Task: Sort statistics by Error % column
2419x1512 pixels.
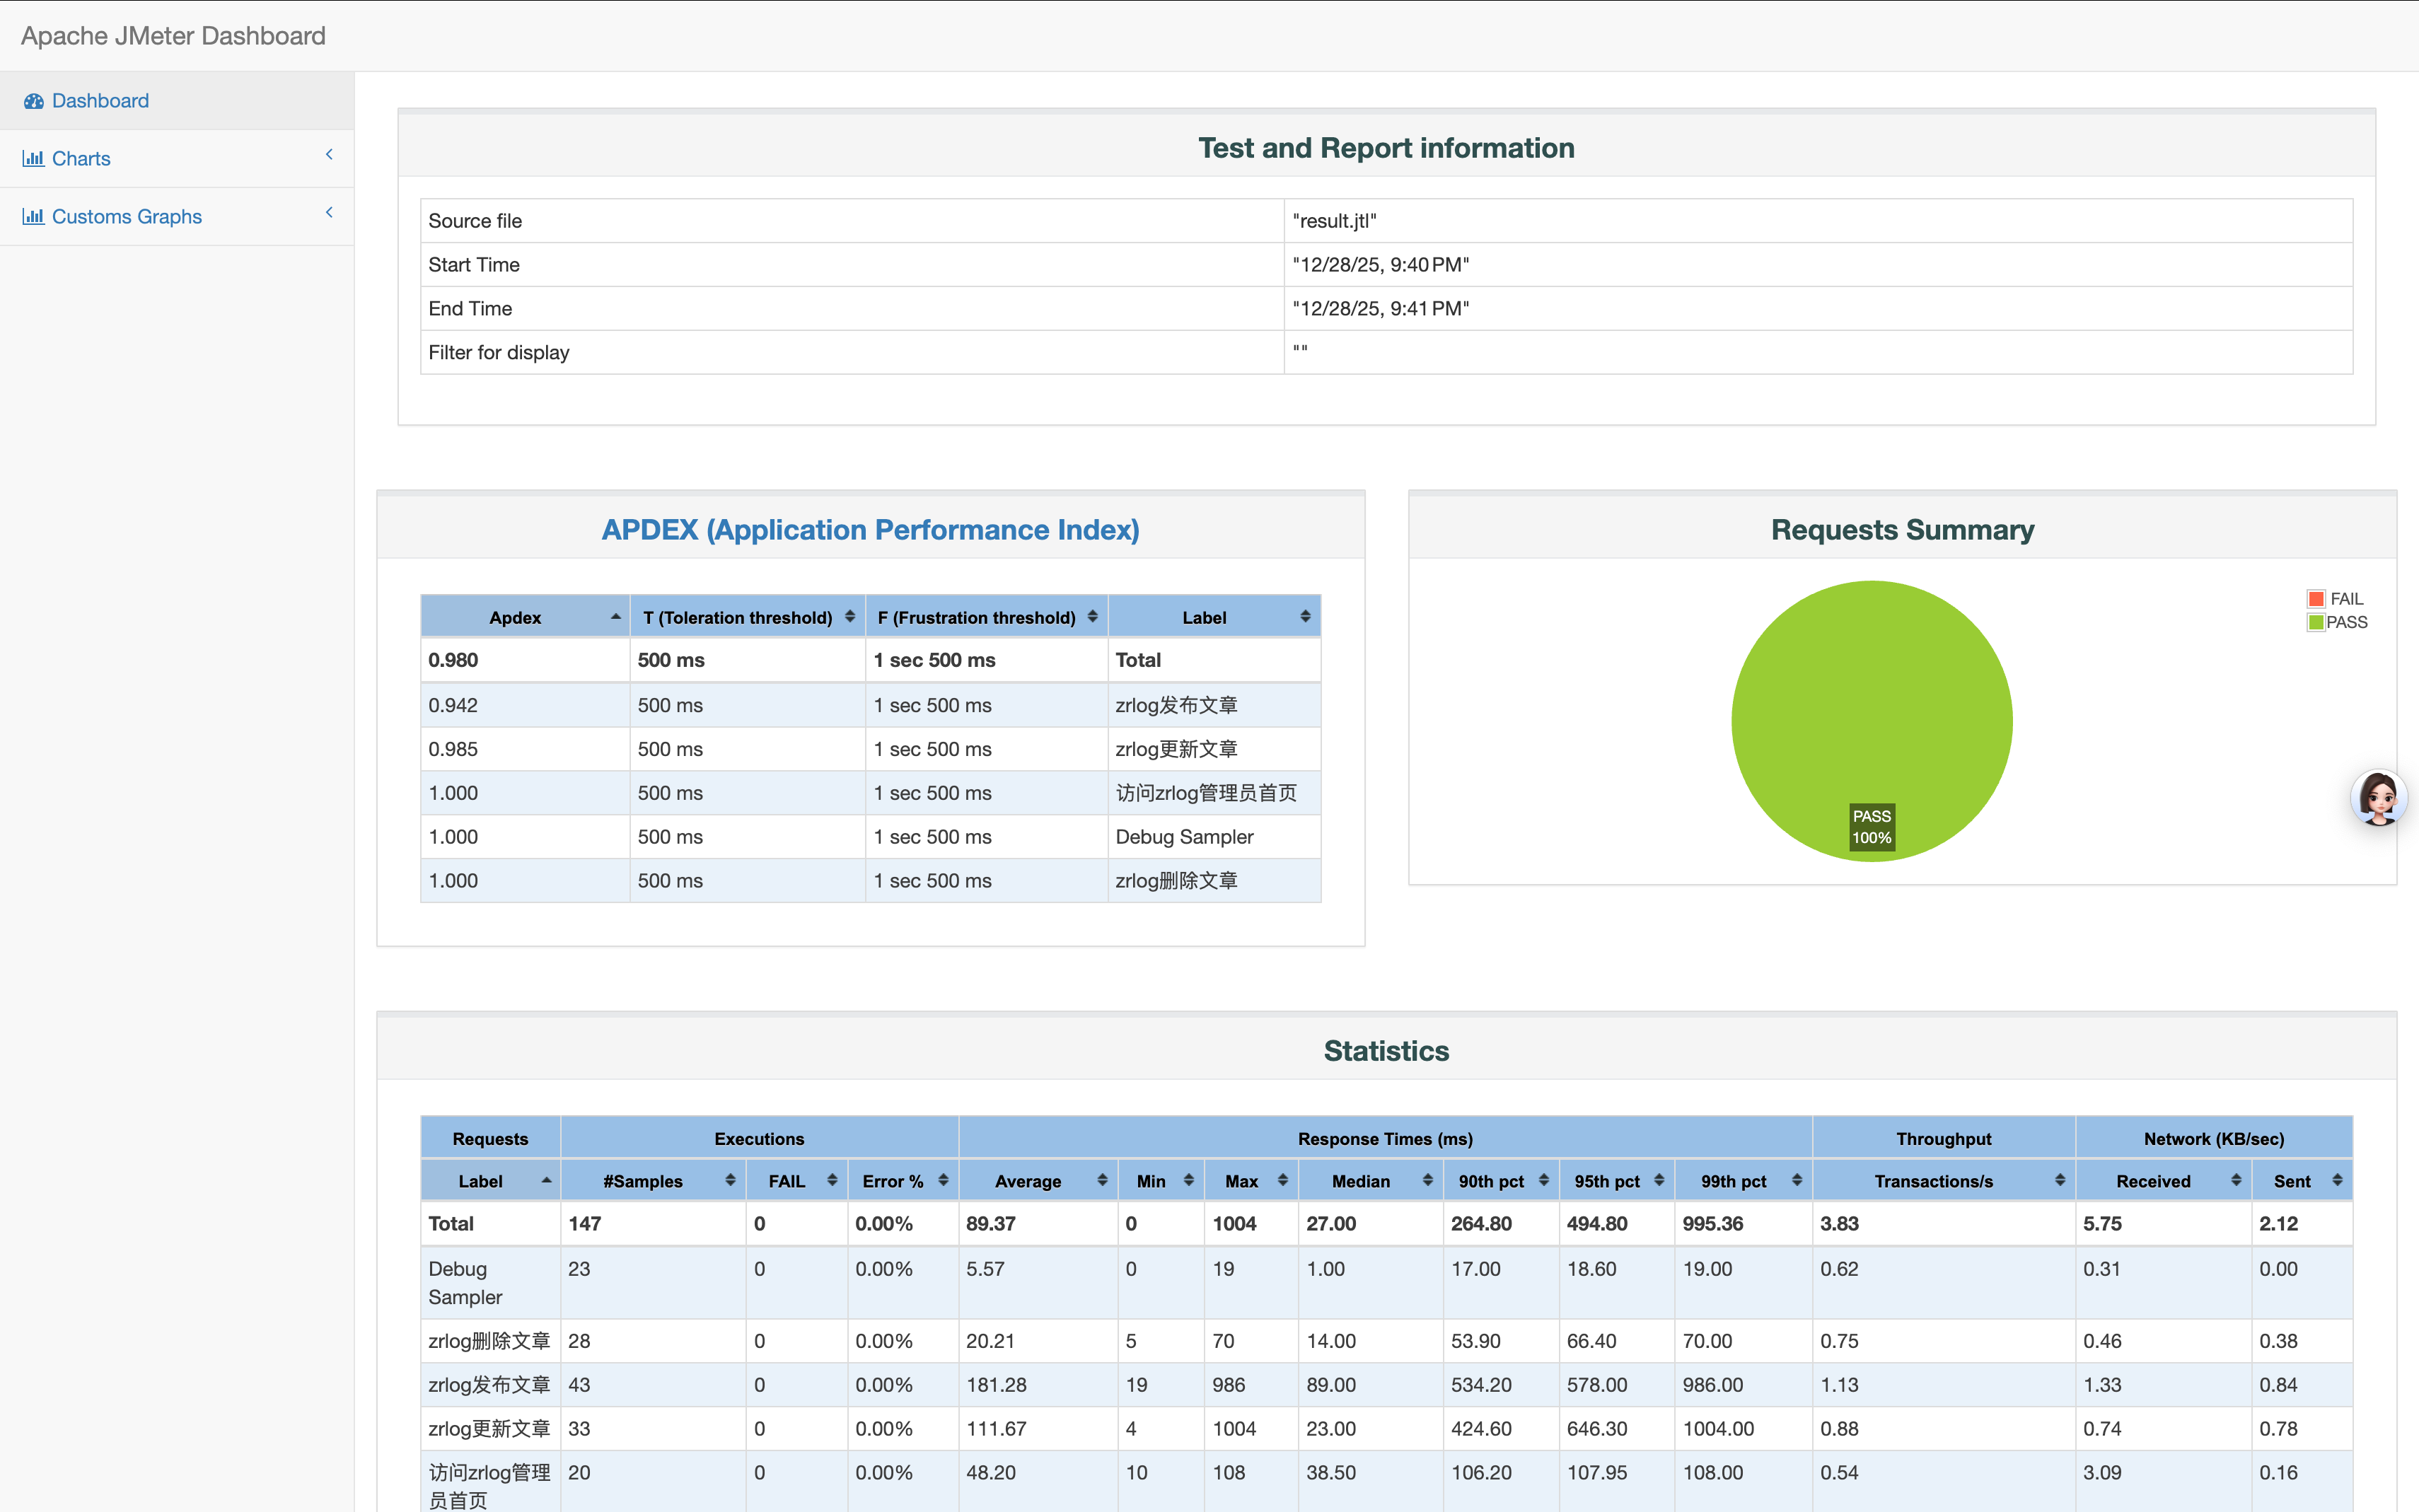Action: coord(892,1181)
